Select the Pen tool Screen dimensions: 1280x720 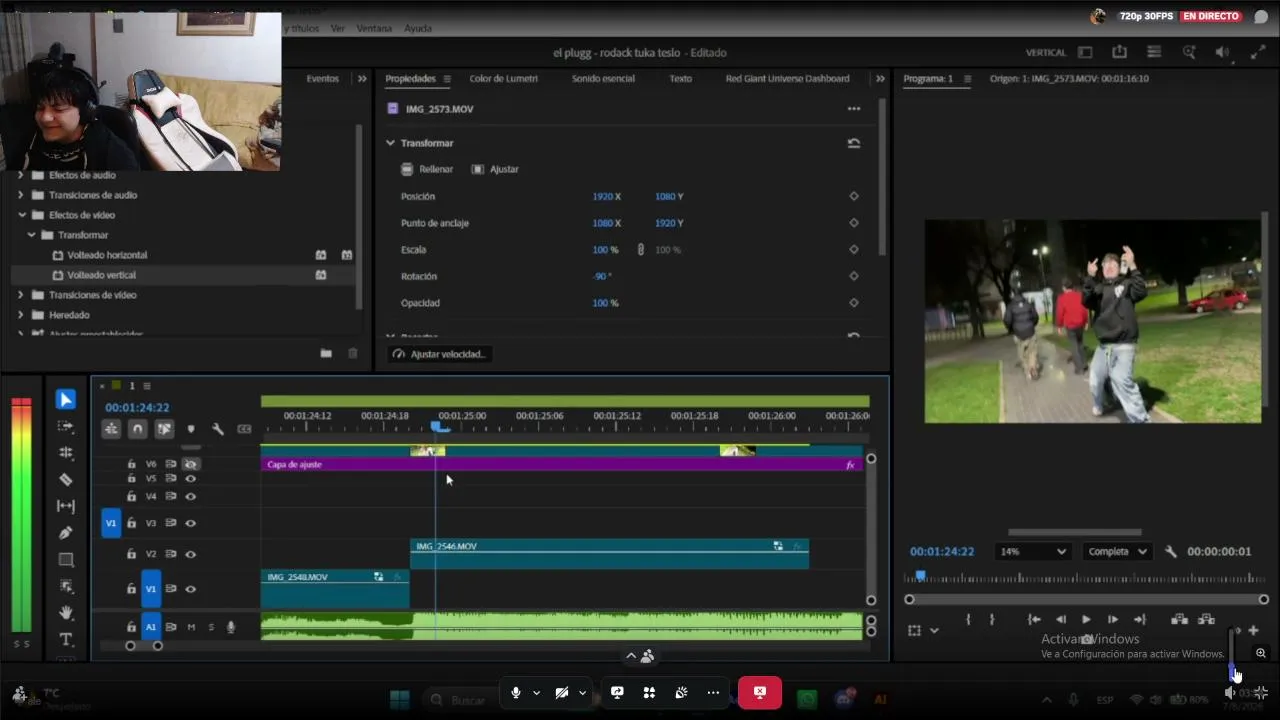[x=66, y=533]
